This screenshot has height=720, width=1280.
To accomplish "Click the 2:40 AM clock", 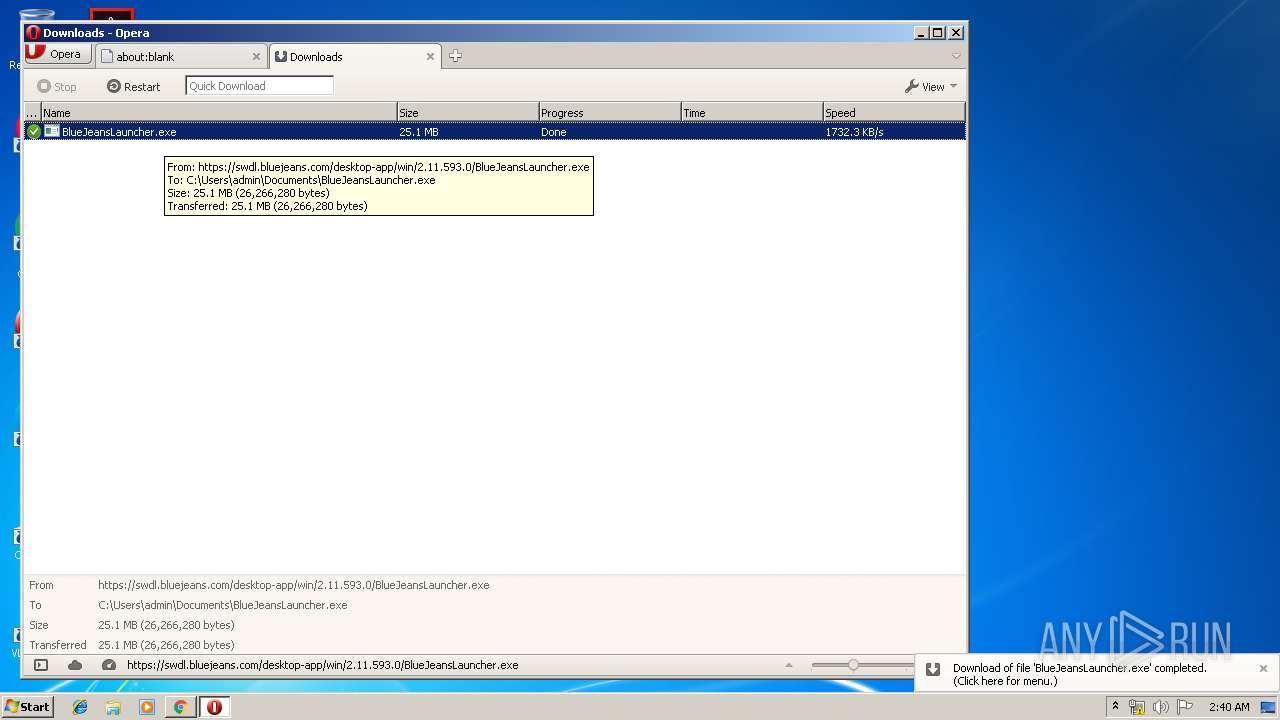I will (1229, 707).
